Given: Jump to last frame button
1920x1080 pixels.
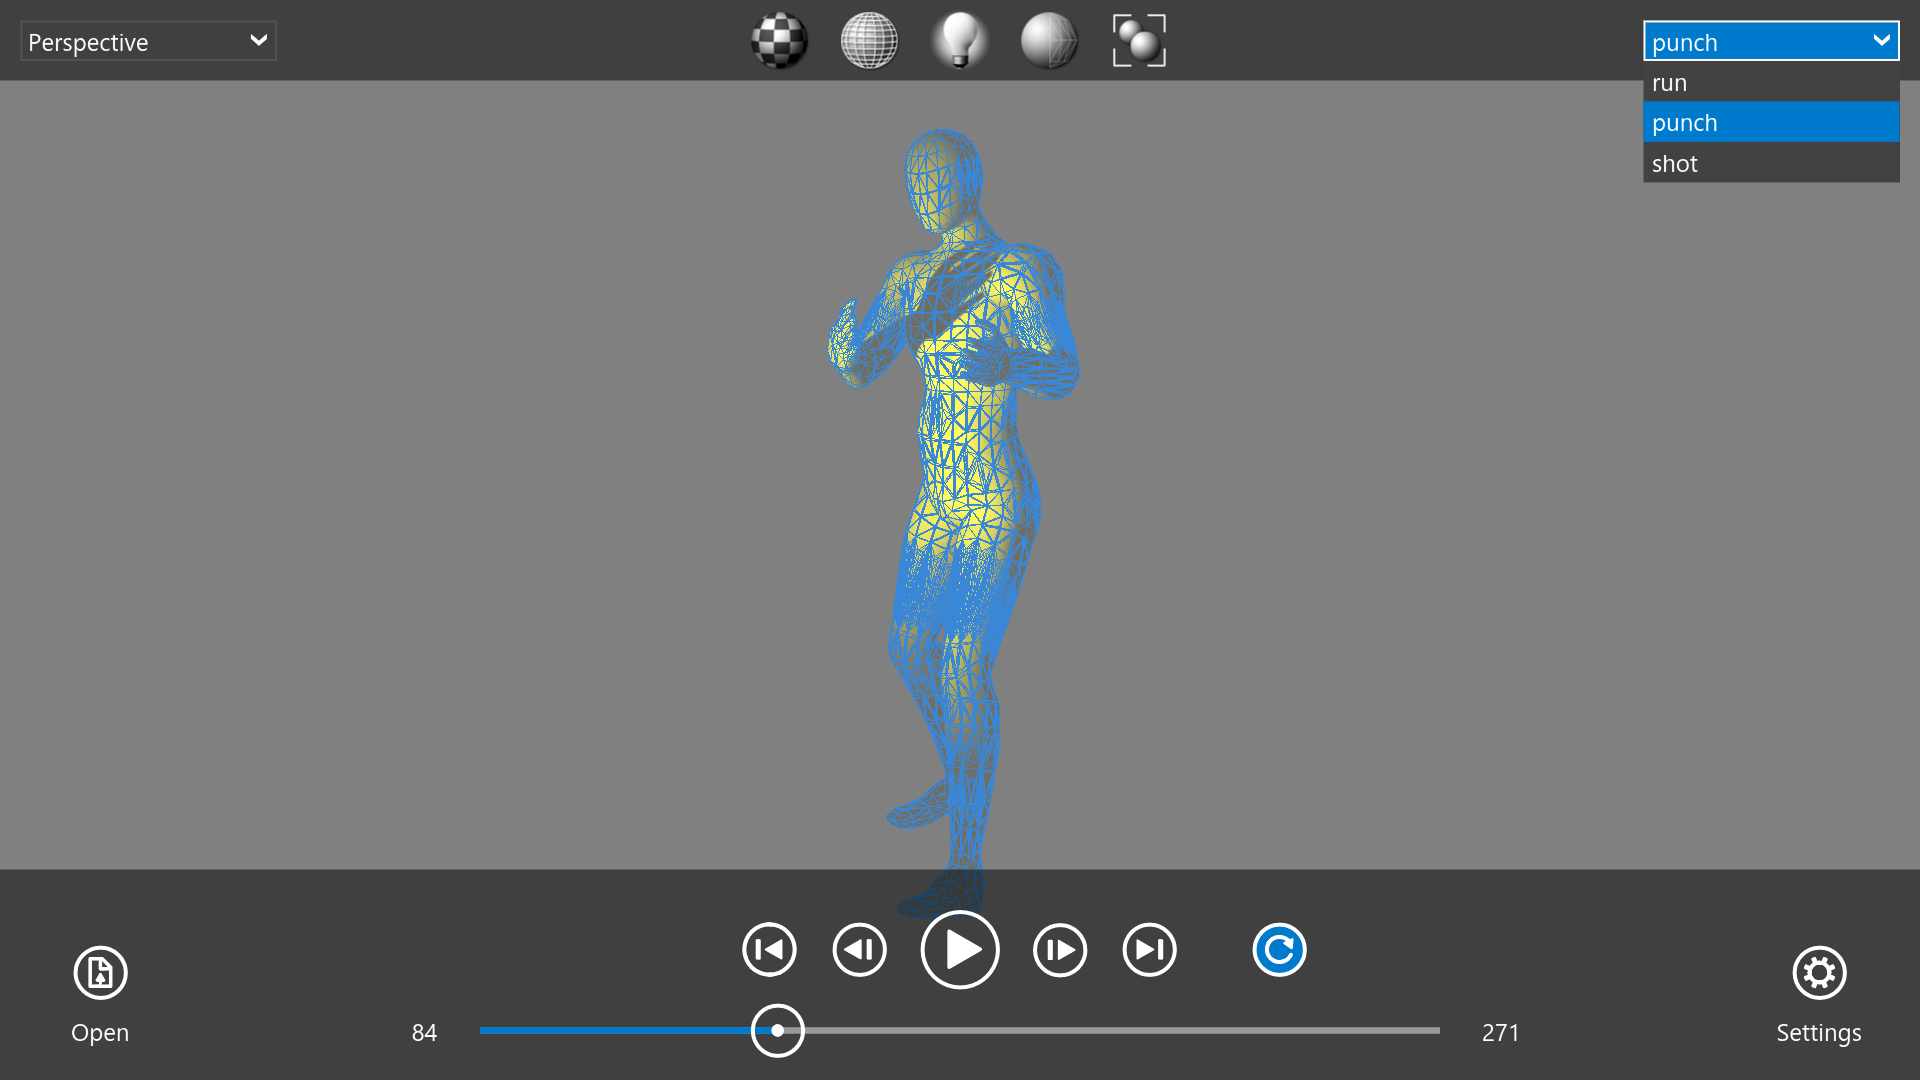Looking at the screenshot, I should point(1149,950).
